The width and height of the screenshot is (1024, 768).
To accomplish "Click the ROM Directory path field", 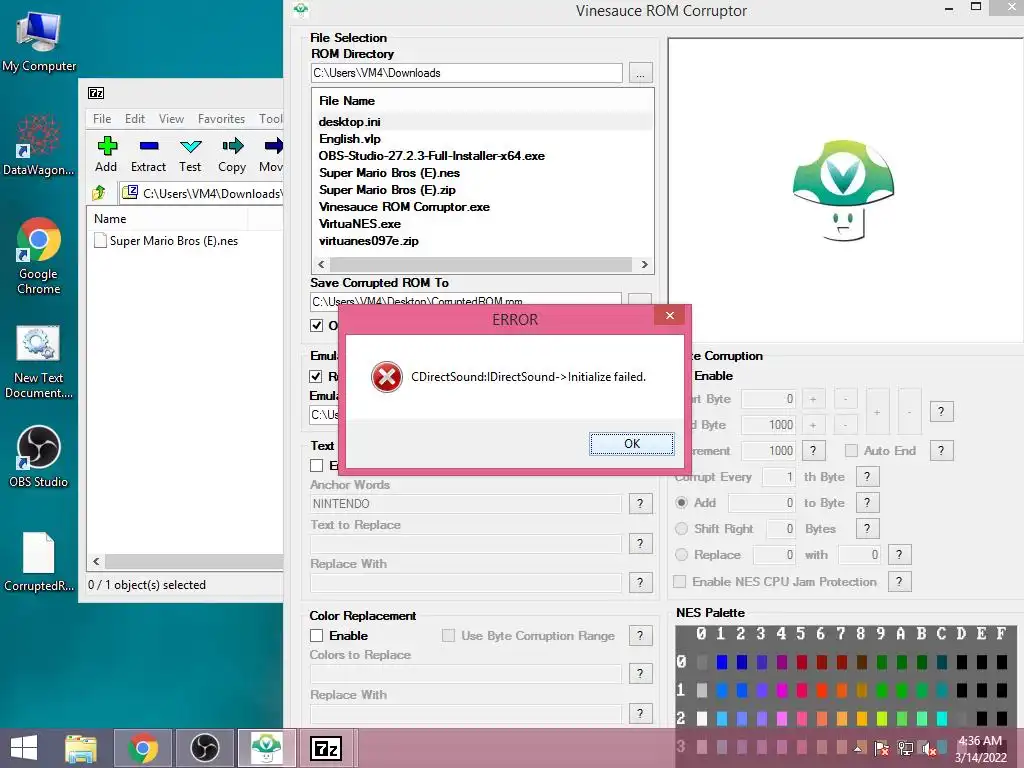I will pos(466,73).
